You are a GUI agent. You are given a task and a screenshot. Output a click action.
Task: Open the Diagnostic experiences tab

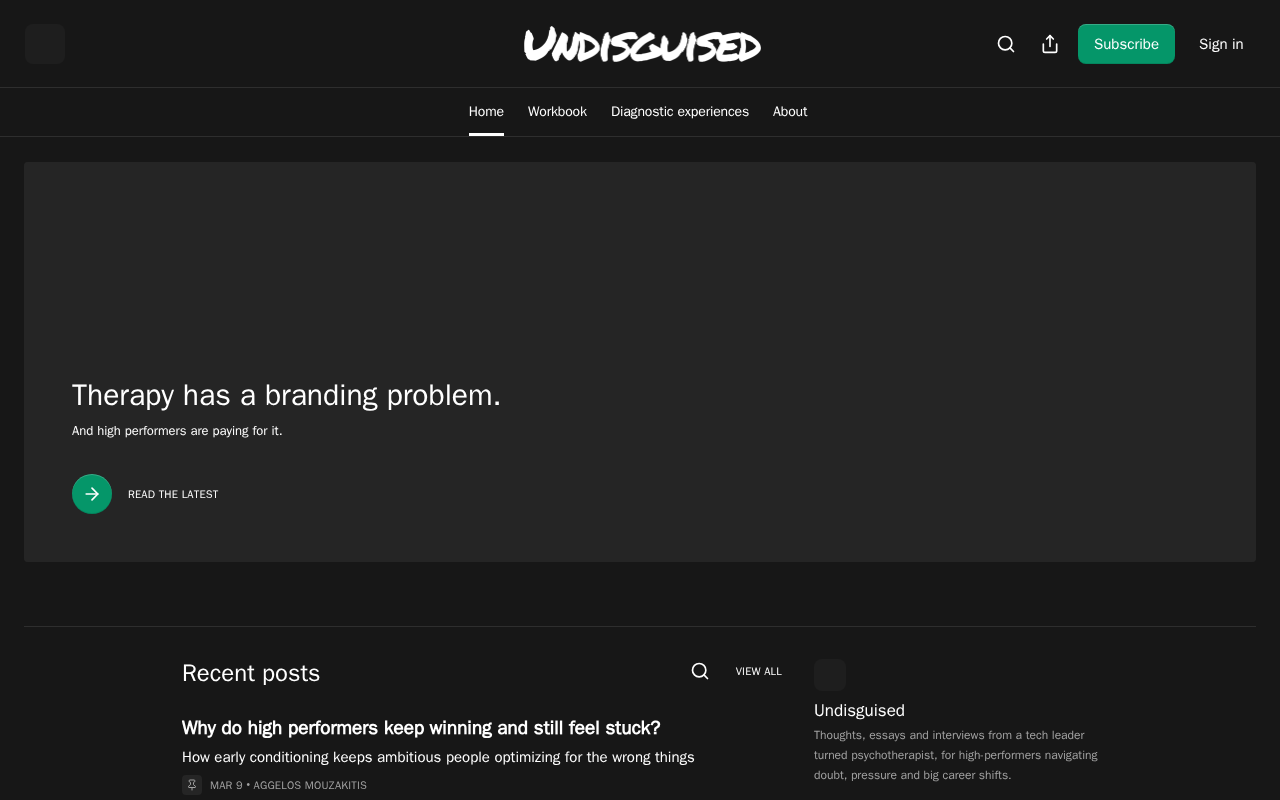pos(680,112)
